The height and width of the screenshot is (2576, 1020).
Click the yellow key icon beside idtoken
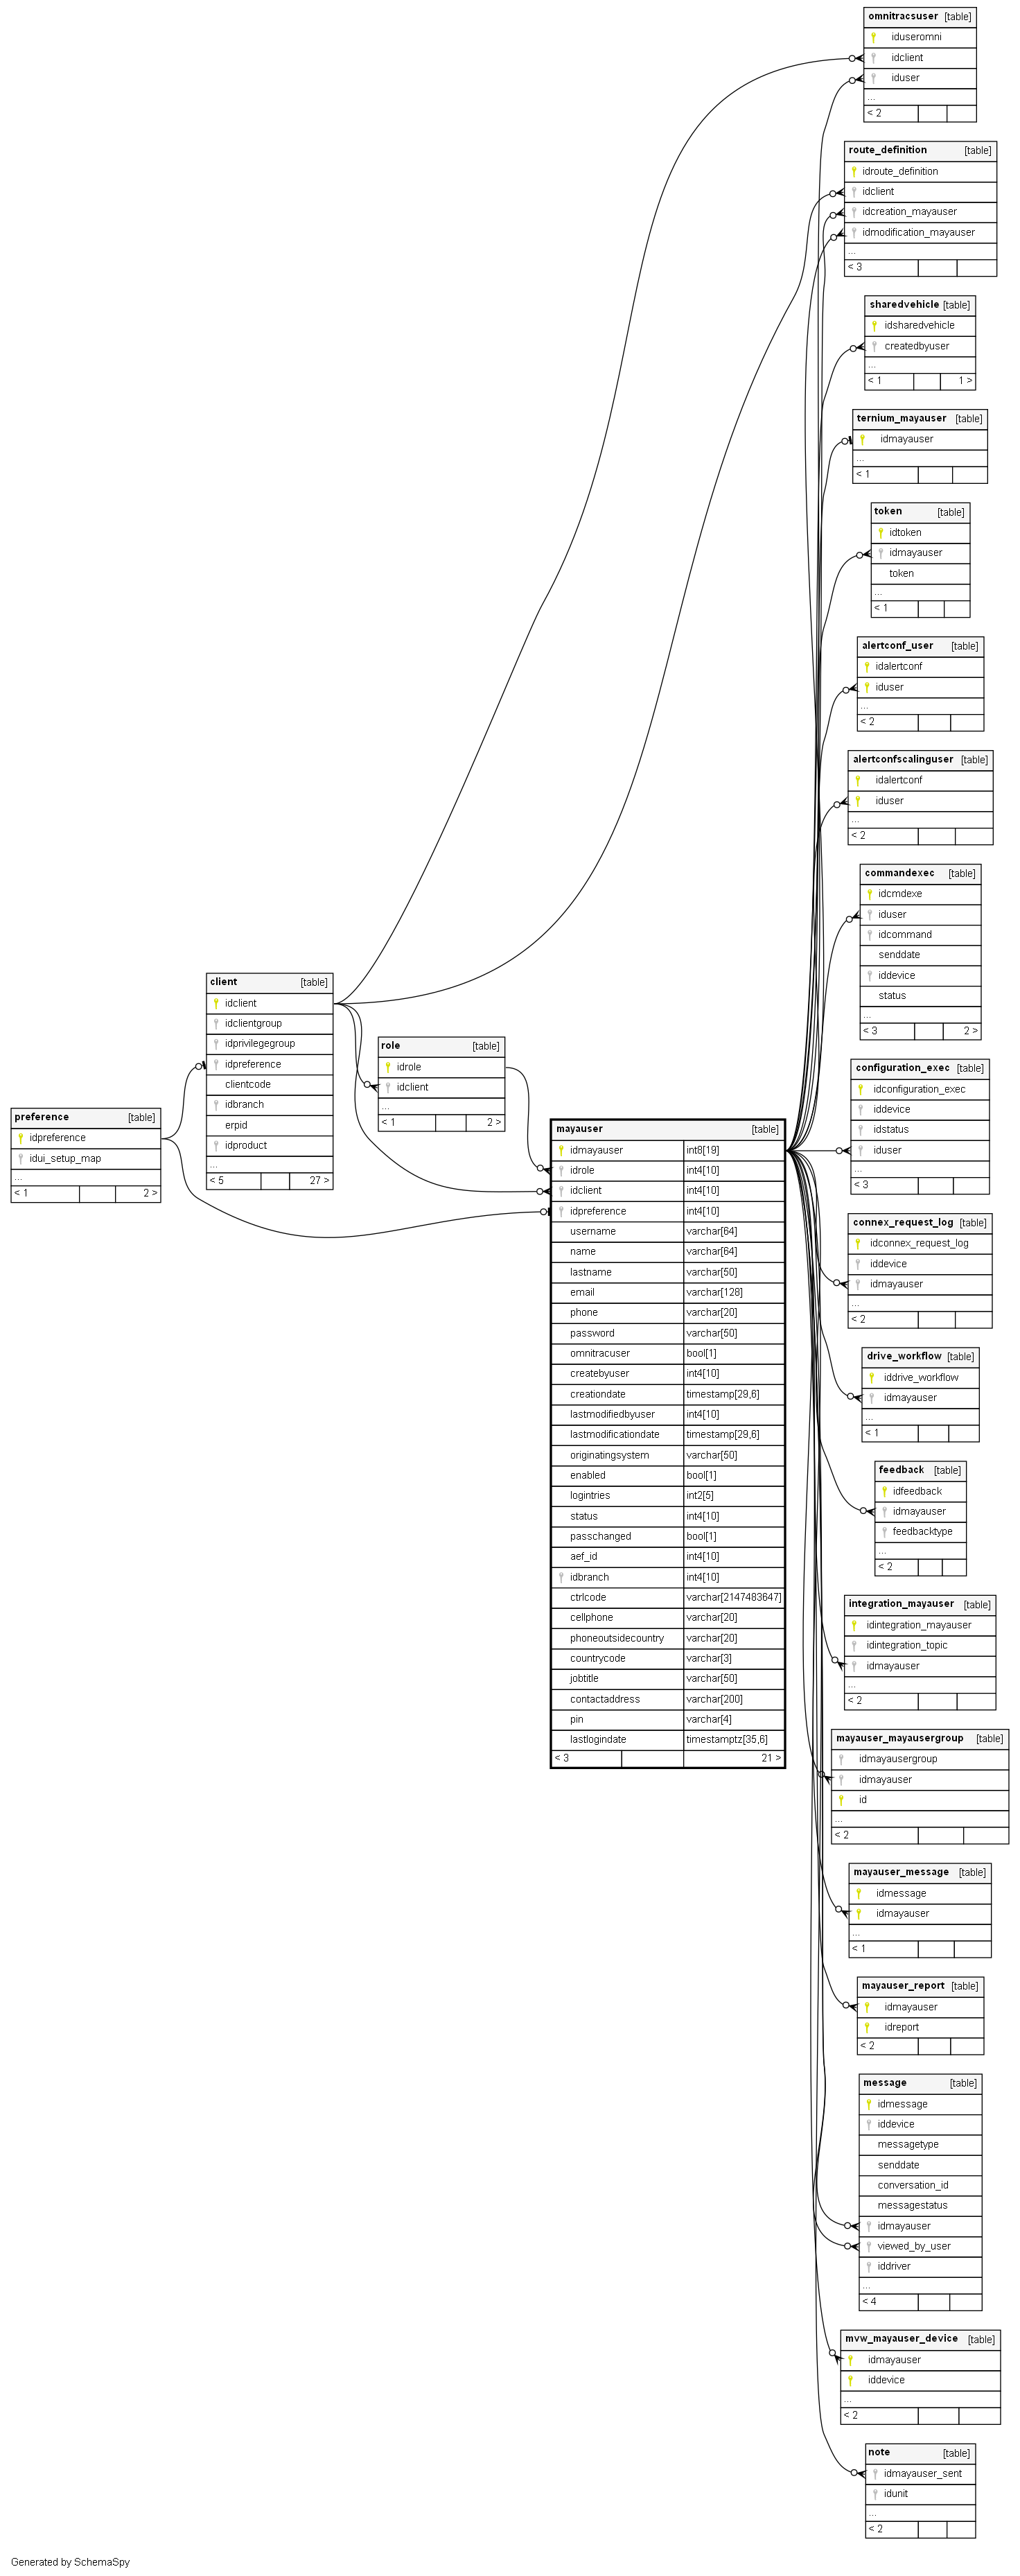[x=881, y=533]
